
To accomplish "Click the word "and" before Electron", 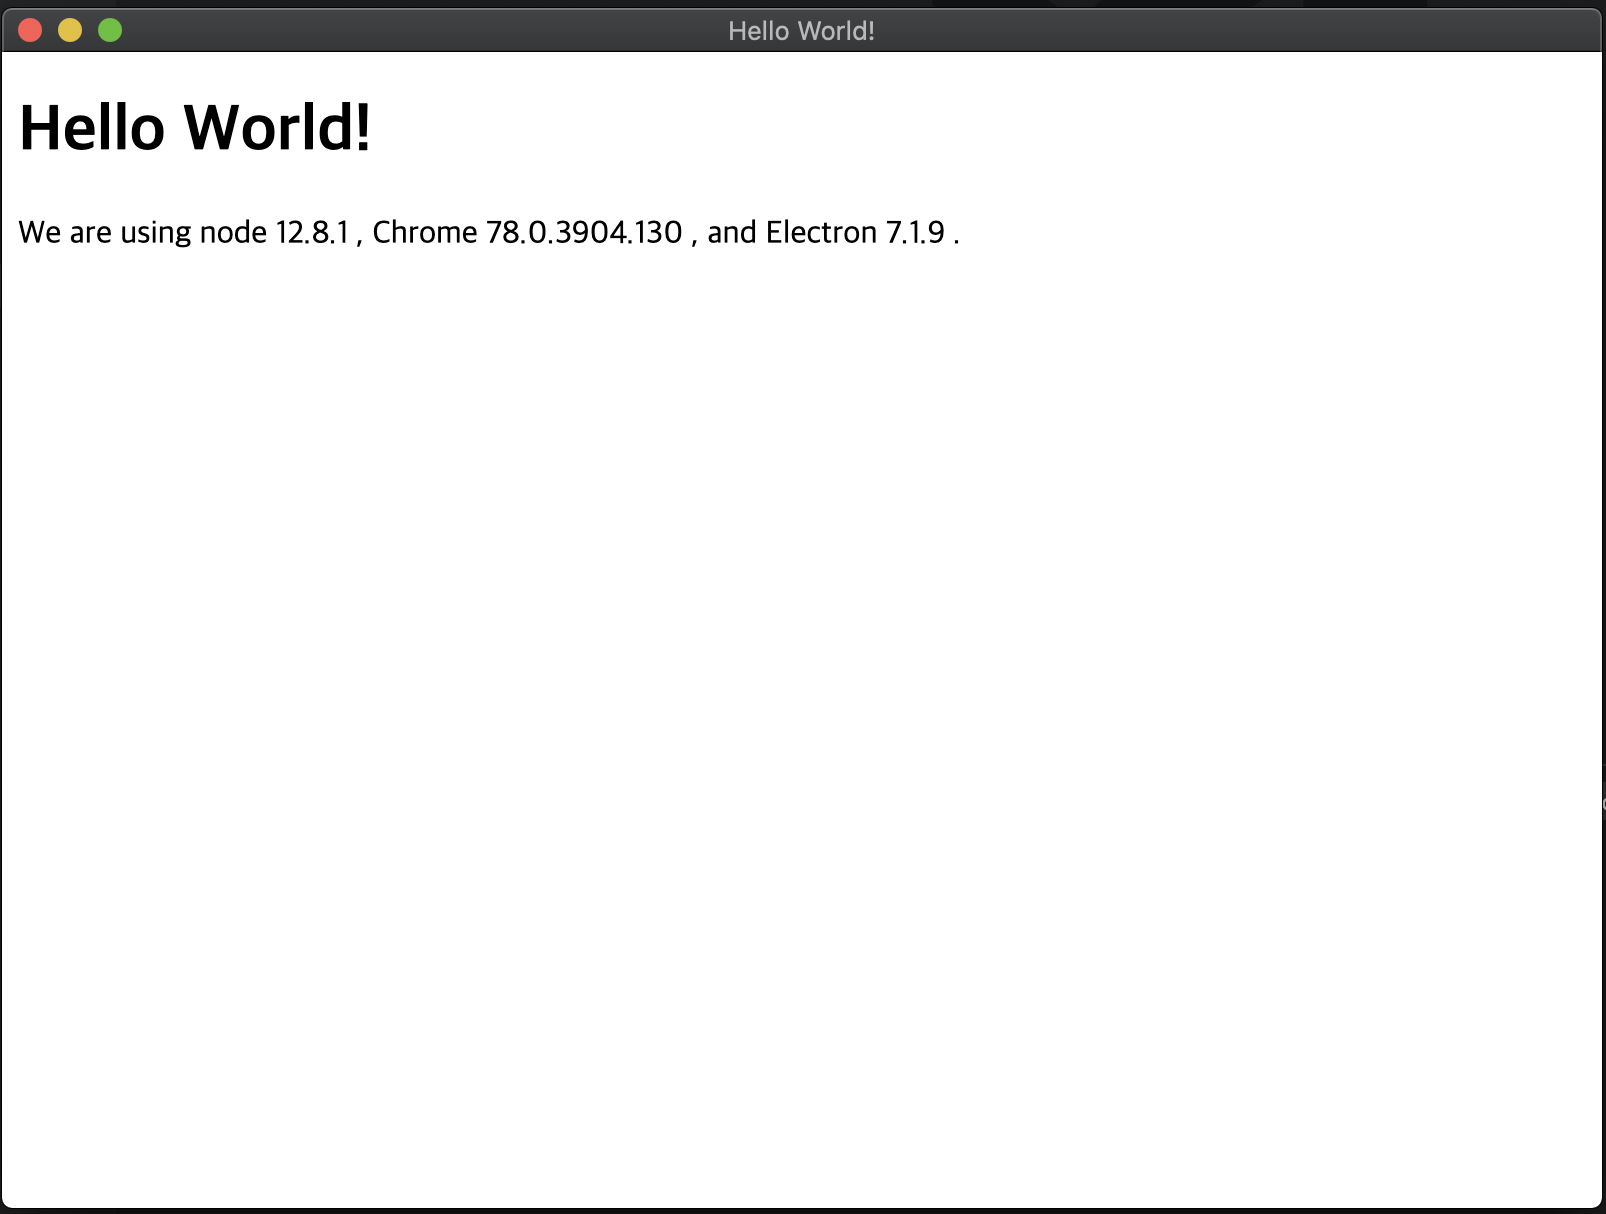I will pos(732,233).
